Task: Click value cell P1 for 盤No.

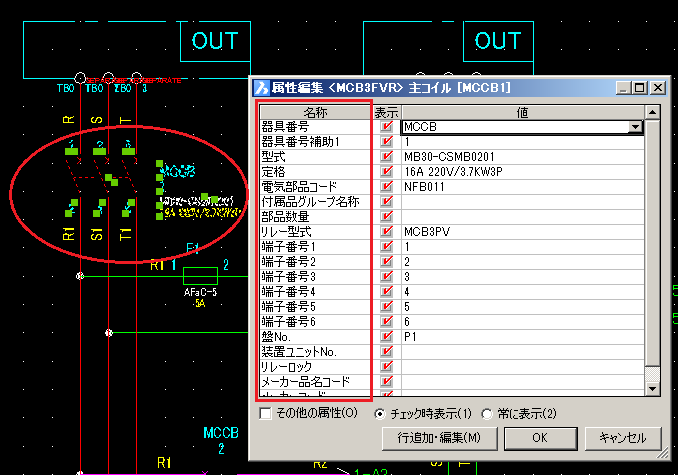Action: point(522,336)
